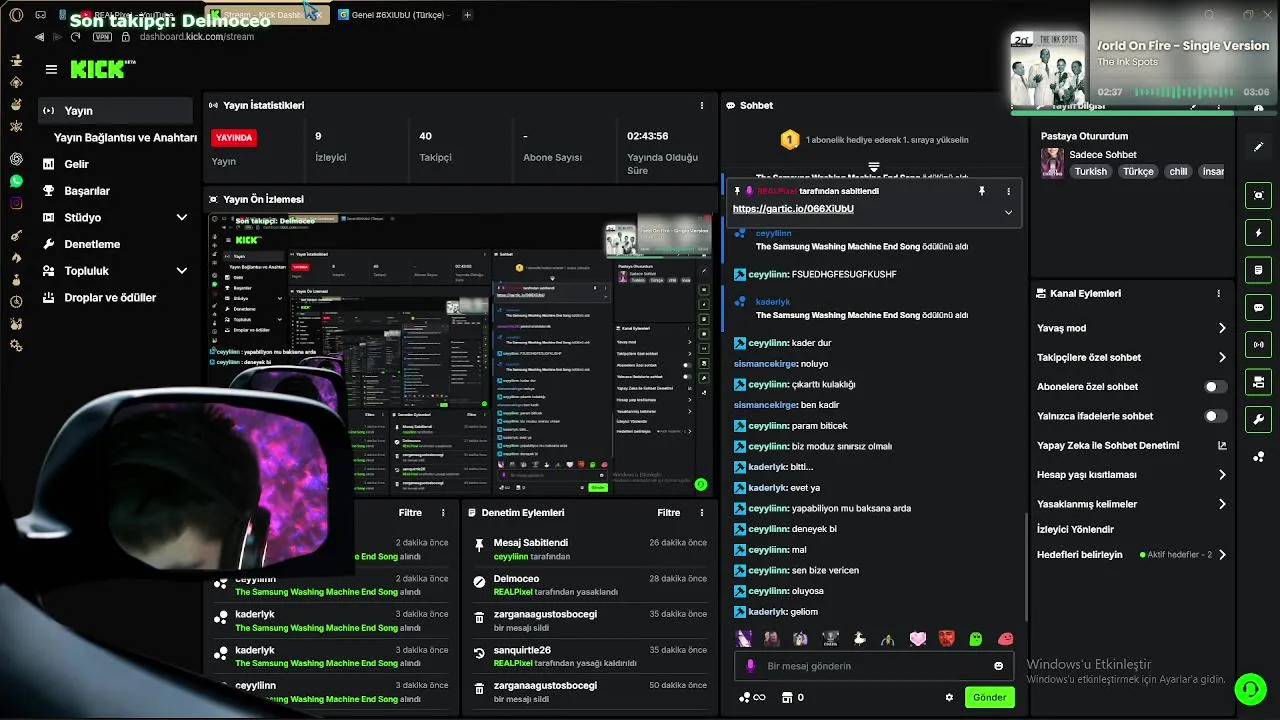Toggle the channel actions camera widget icon
The image size is (1280, 720).
(x=1259, y=382)
